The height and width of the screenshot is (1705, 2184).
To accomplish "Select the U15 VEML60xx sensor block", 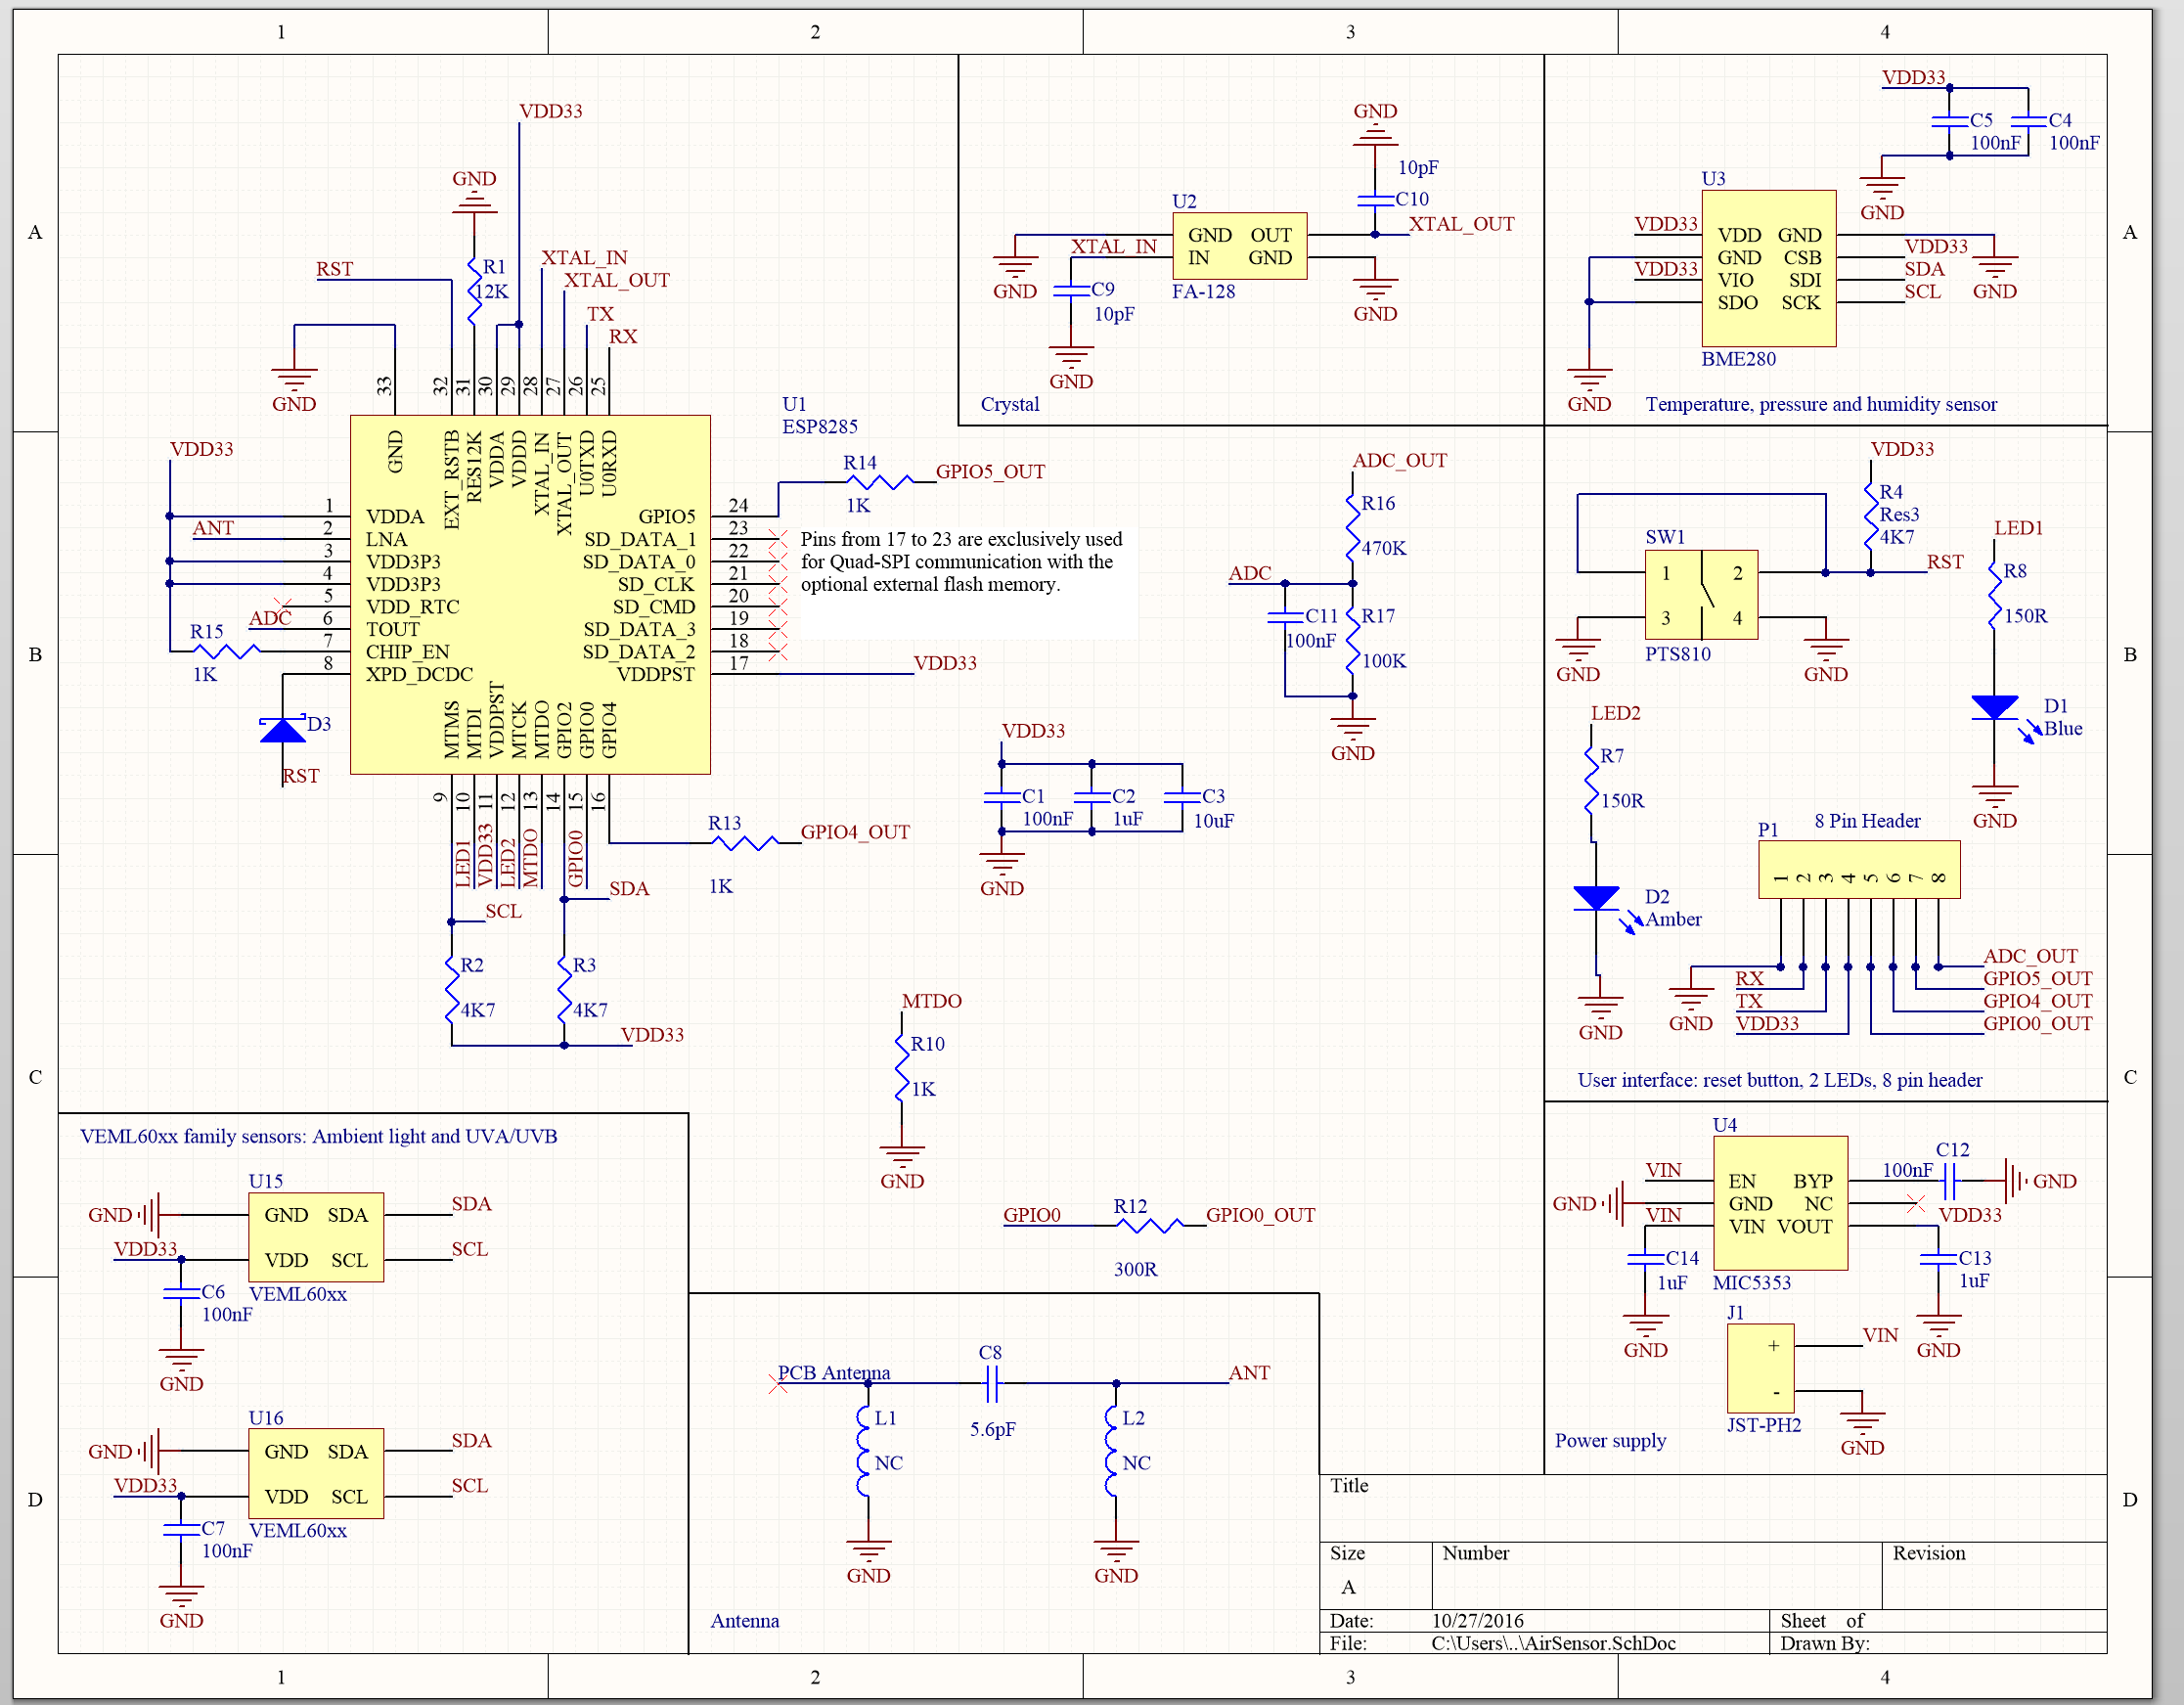I will click(316, 1237).
